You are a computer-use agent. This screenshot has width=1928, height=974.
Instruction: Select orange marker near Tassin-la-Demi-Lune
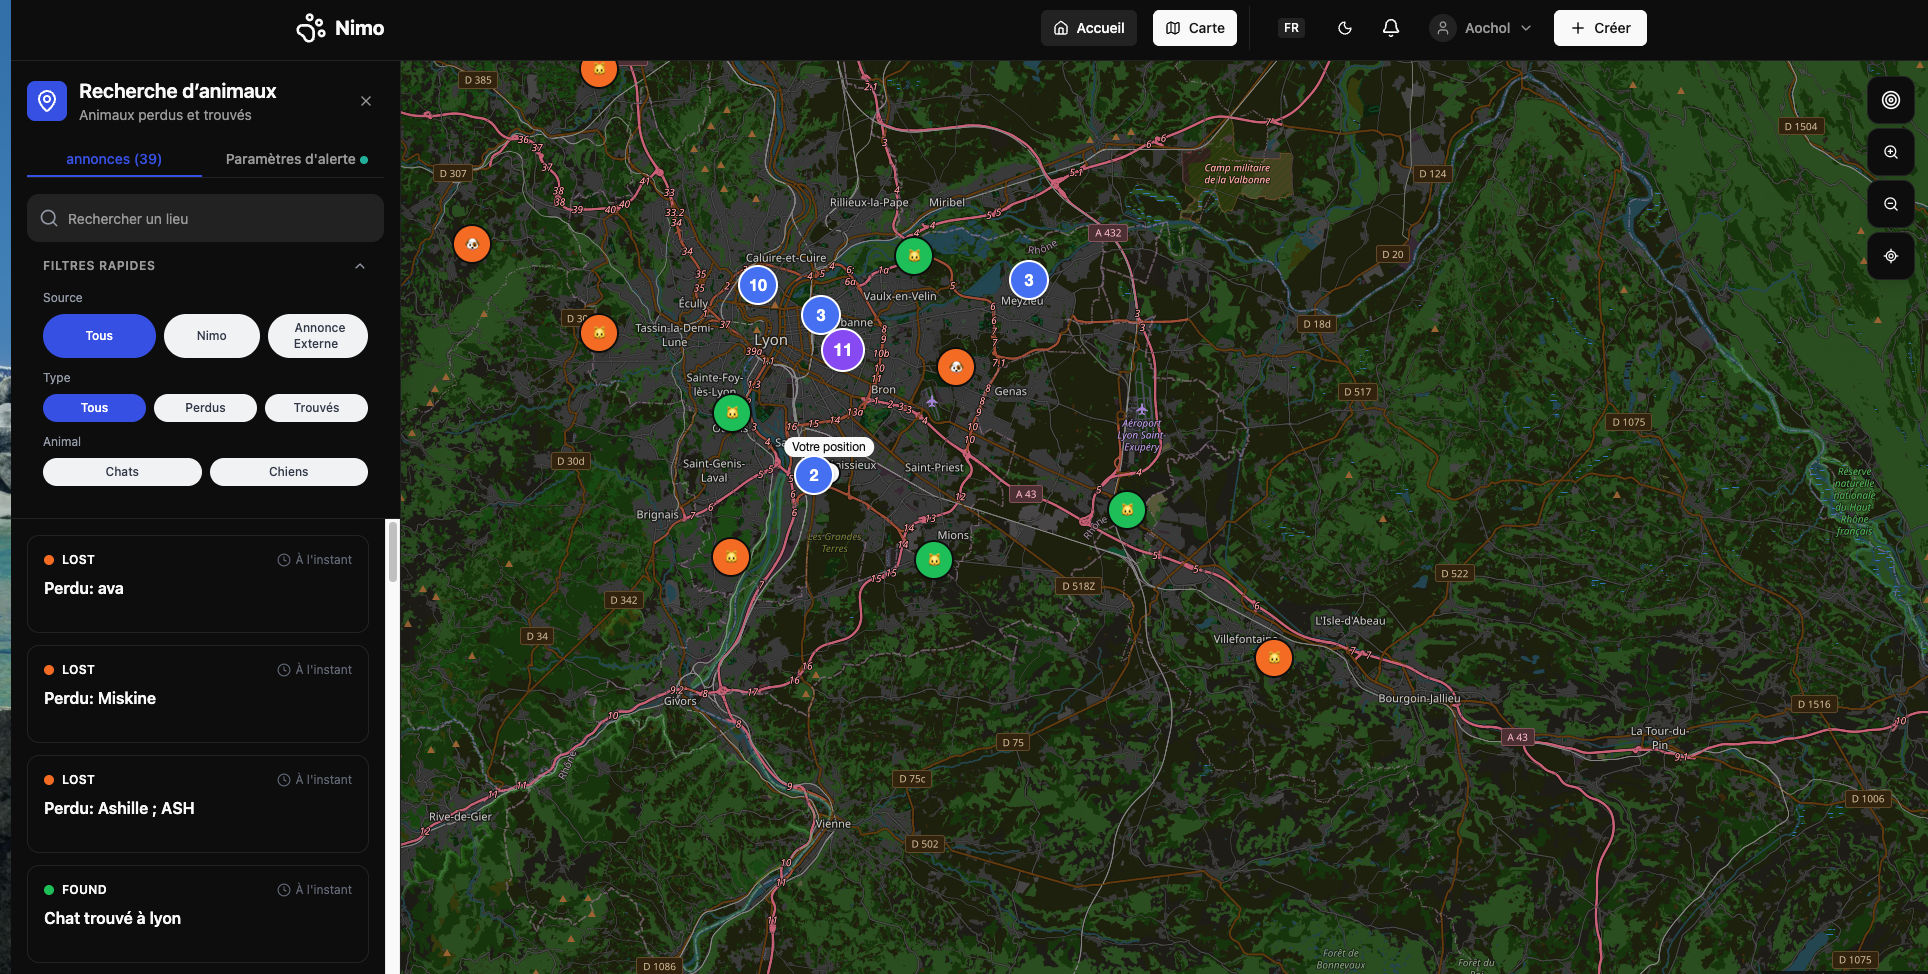click(x=599, y=333)
